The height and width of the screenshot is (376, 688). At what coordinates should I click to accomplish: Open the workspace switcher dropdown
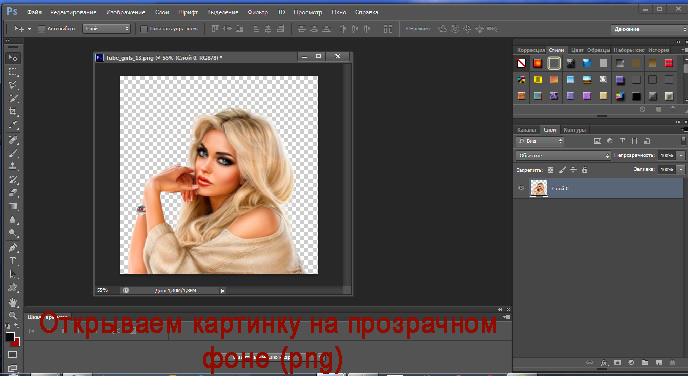point(649,29)
